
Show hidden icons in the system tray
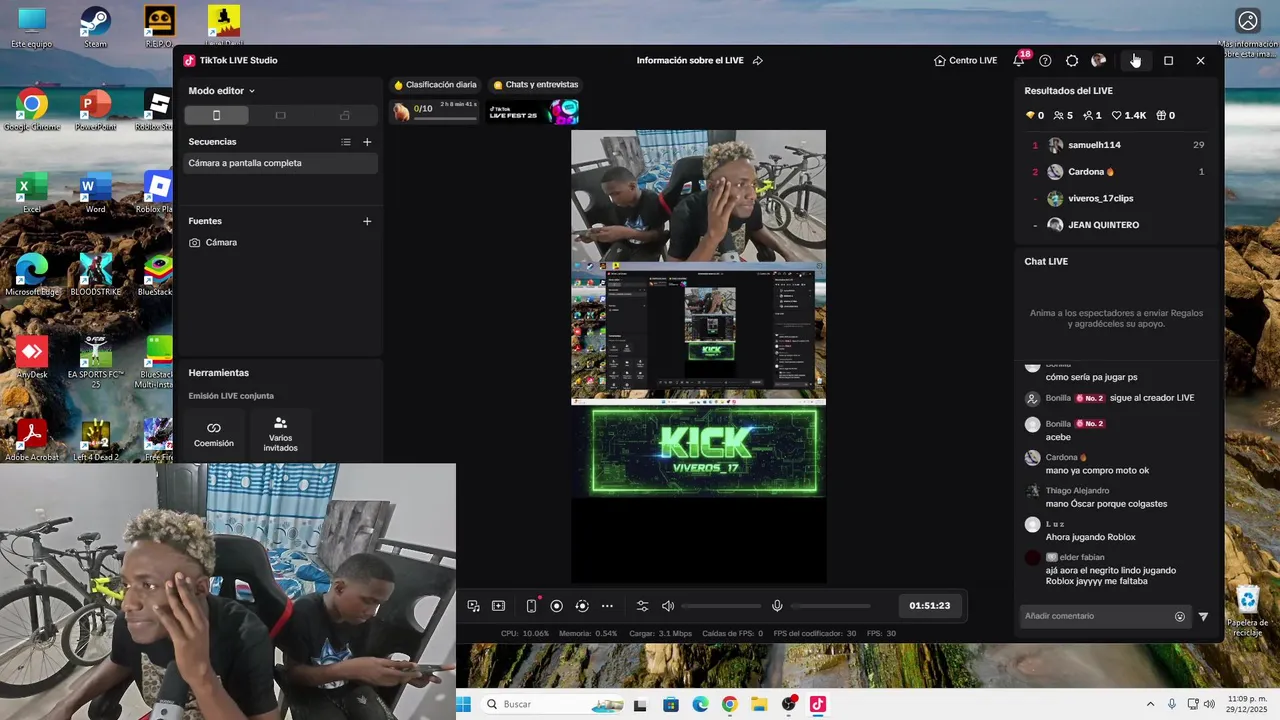[x=1150, y=704]
